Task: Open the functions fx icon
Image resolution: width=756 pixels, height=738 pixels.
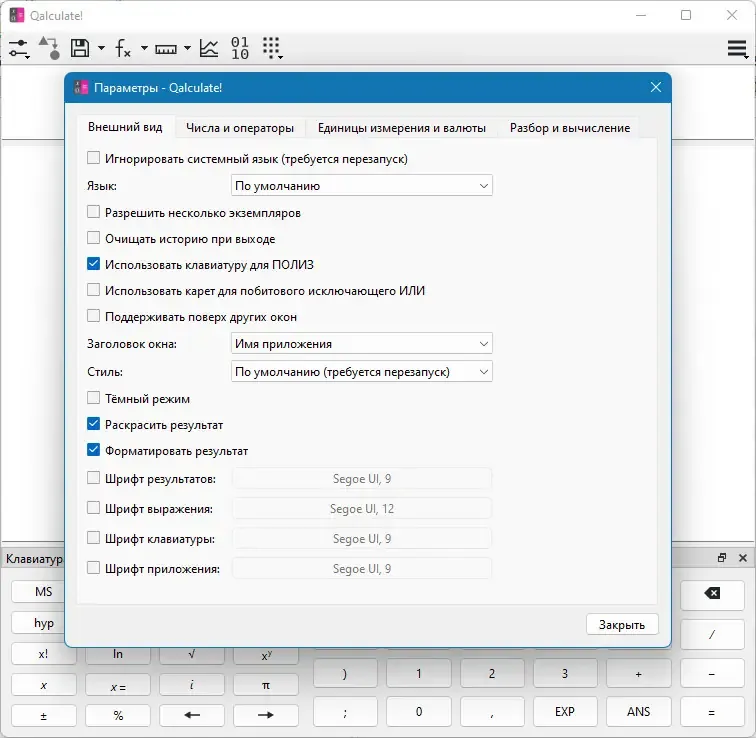Action: click(x=123, y=48)
